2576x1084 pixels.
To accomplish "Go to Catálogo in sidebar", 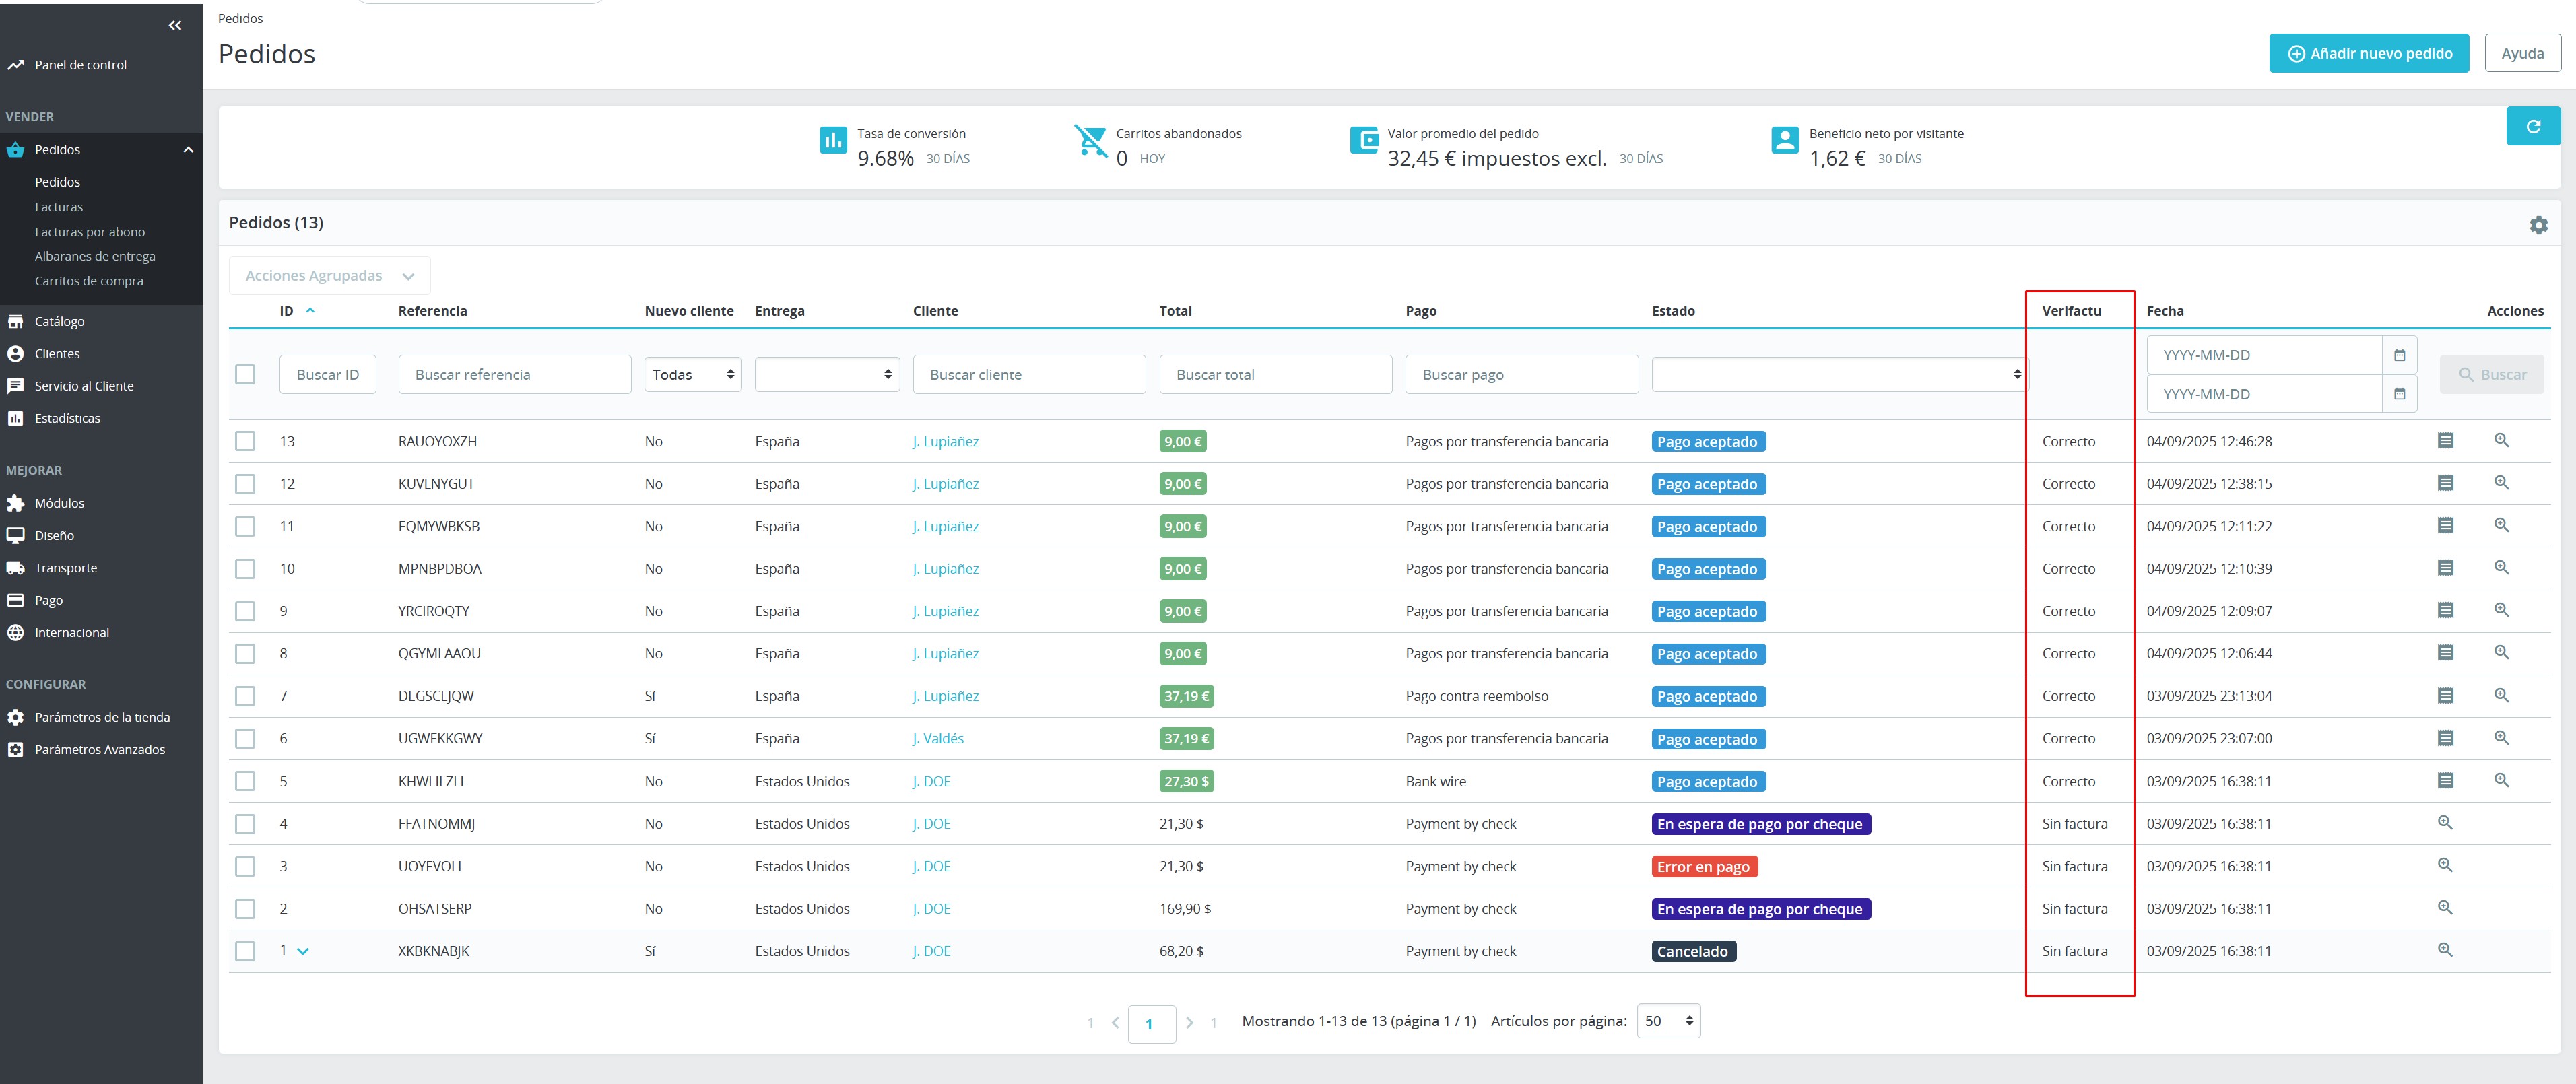I will pos(59,321).
